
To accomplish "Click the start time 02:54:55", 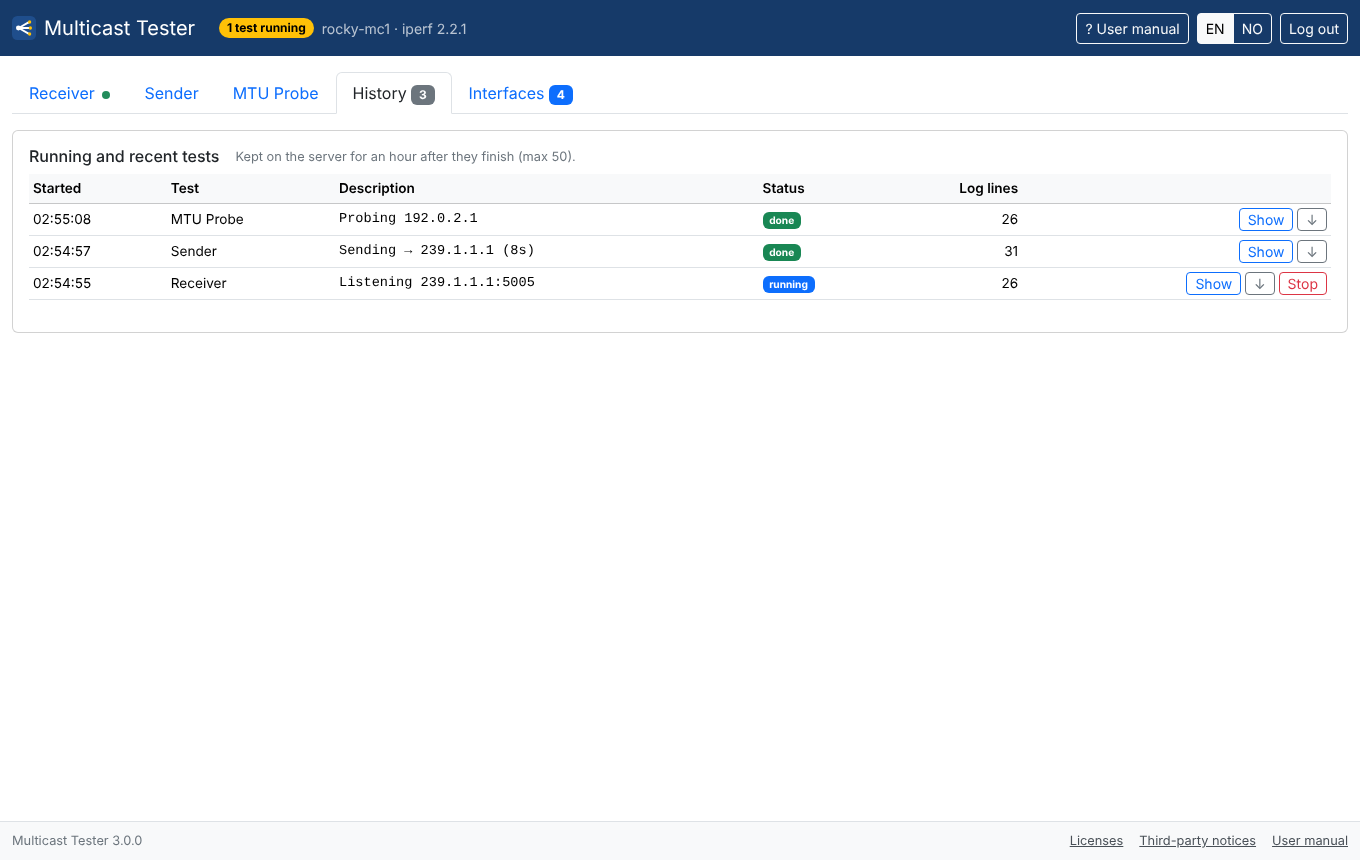I will point(62,283).
